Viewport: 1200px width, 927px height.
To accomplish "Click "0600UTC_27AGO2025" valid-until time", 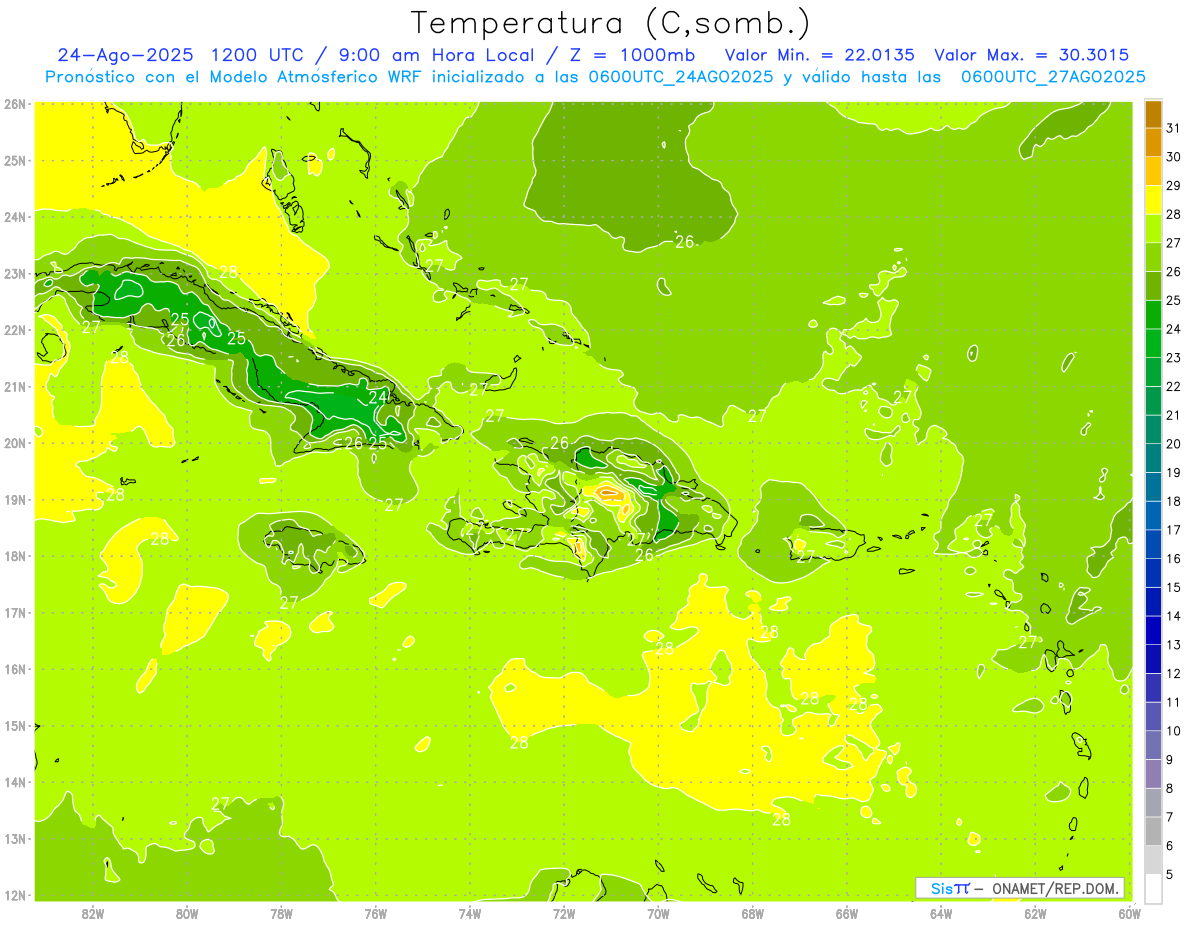I will tap(1053, 77).
